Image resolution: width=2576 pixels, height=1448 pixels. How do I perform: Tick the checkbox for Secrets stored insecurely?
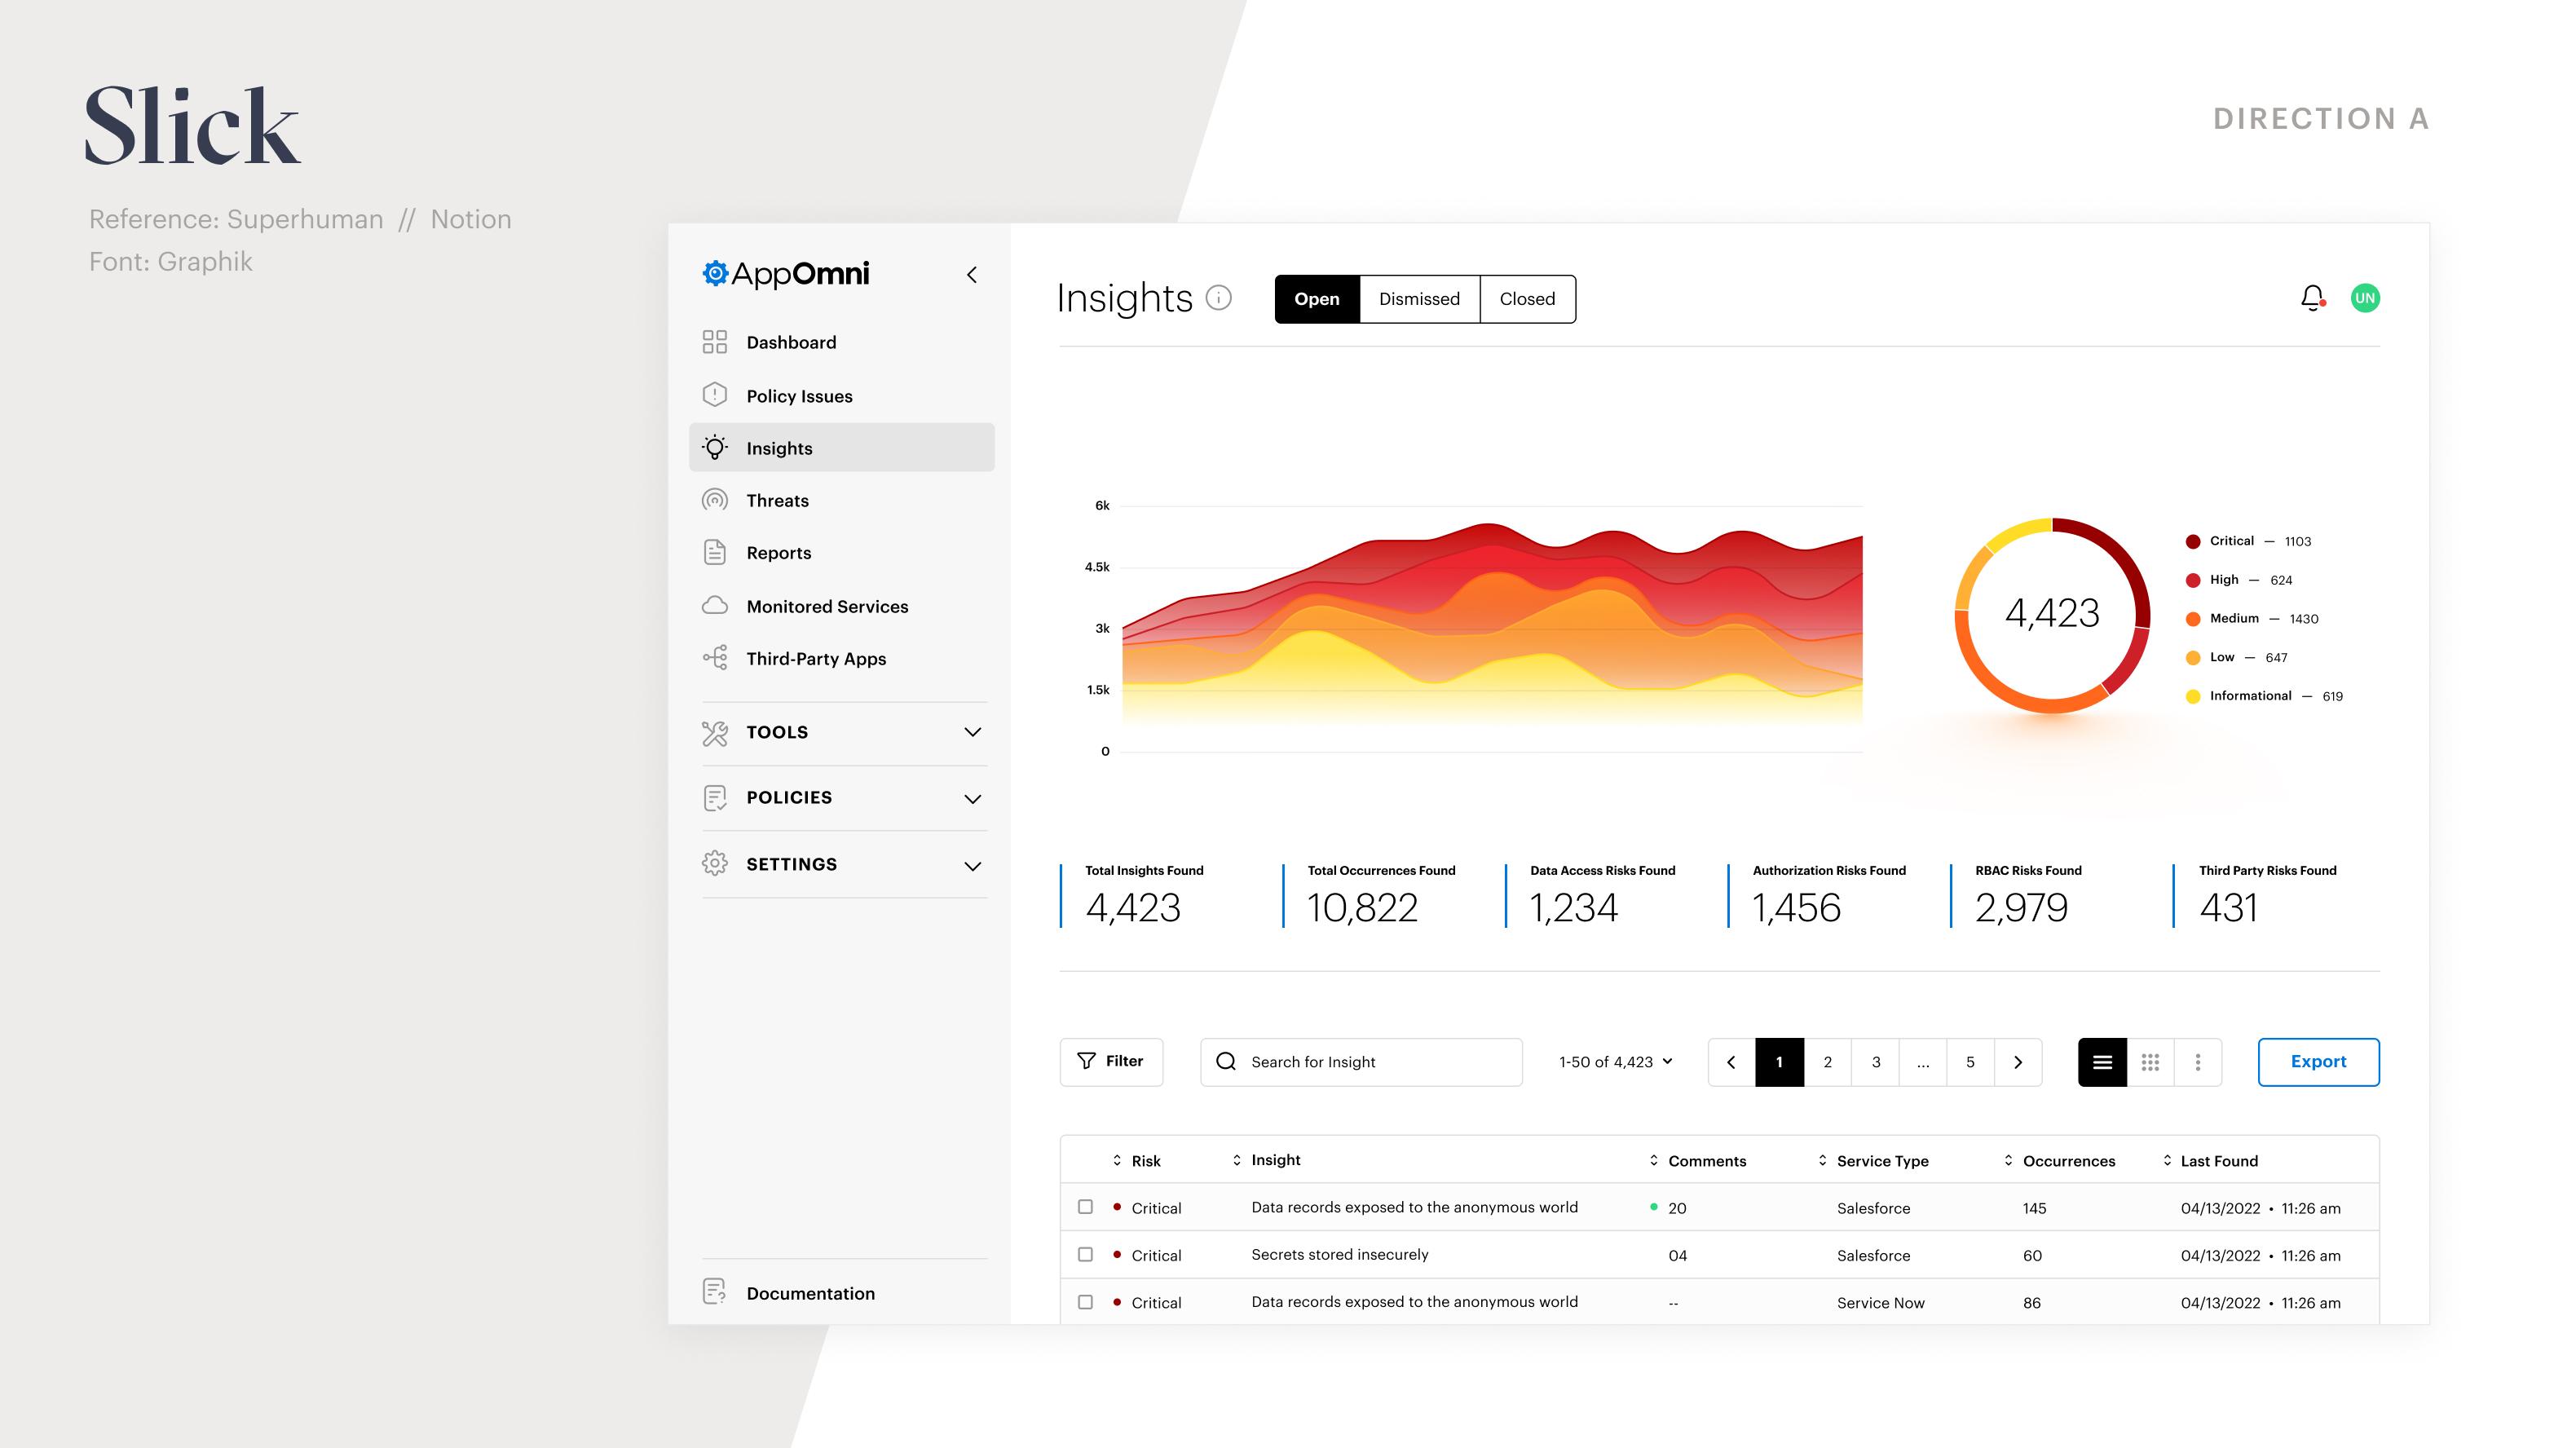point(1085,1254)
